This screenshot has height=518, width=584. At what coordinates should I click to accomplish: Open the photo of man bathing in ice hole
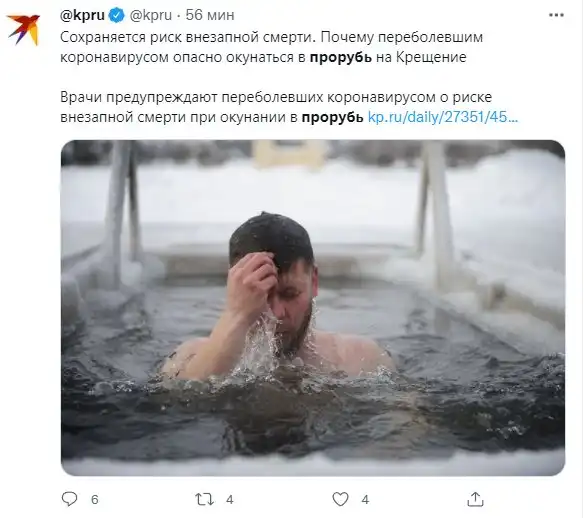[x=313, y=308]
